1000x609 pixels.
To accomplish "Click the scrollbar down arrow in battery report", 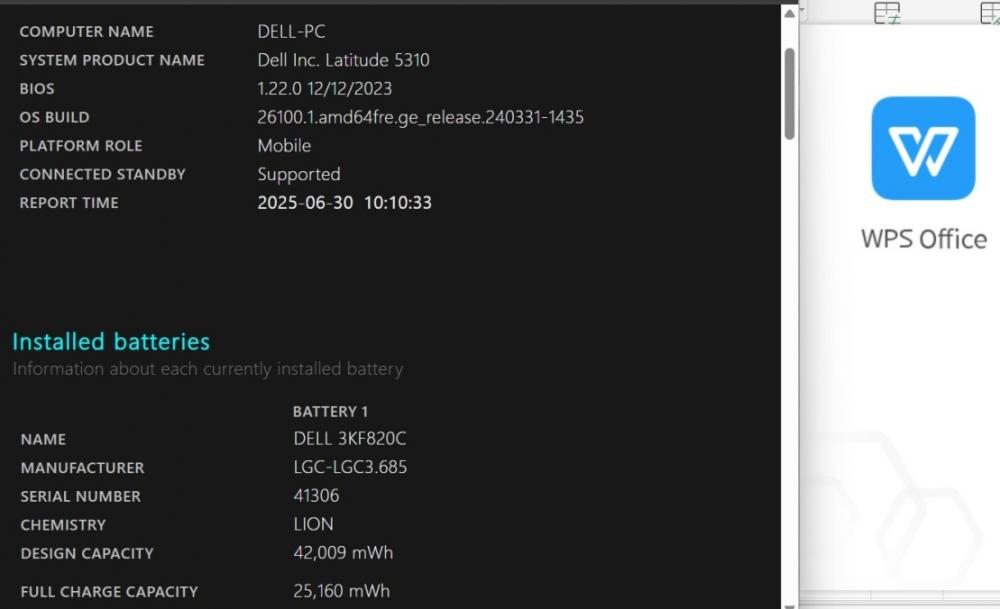I will 789,606.
